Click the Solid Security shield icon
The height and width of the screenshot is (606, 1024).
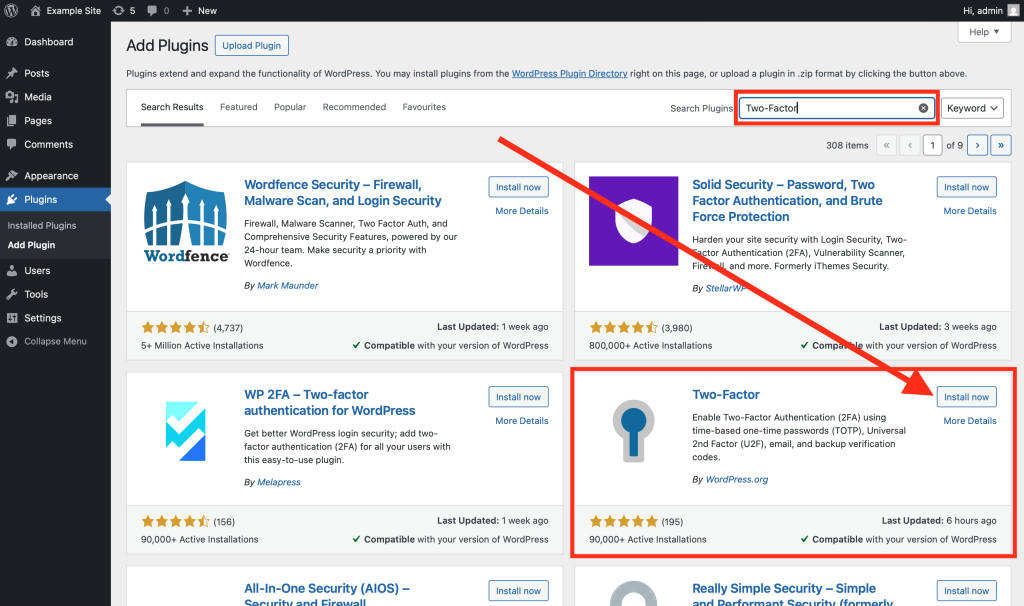pyautogui.click(x=636, y=222)
